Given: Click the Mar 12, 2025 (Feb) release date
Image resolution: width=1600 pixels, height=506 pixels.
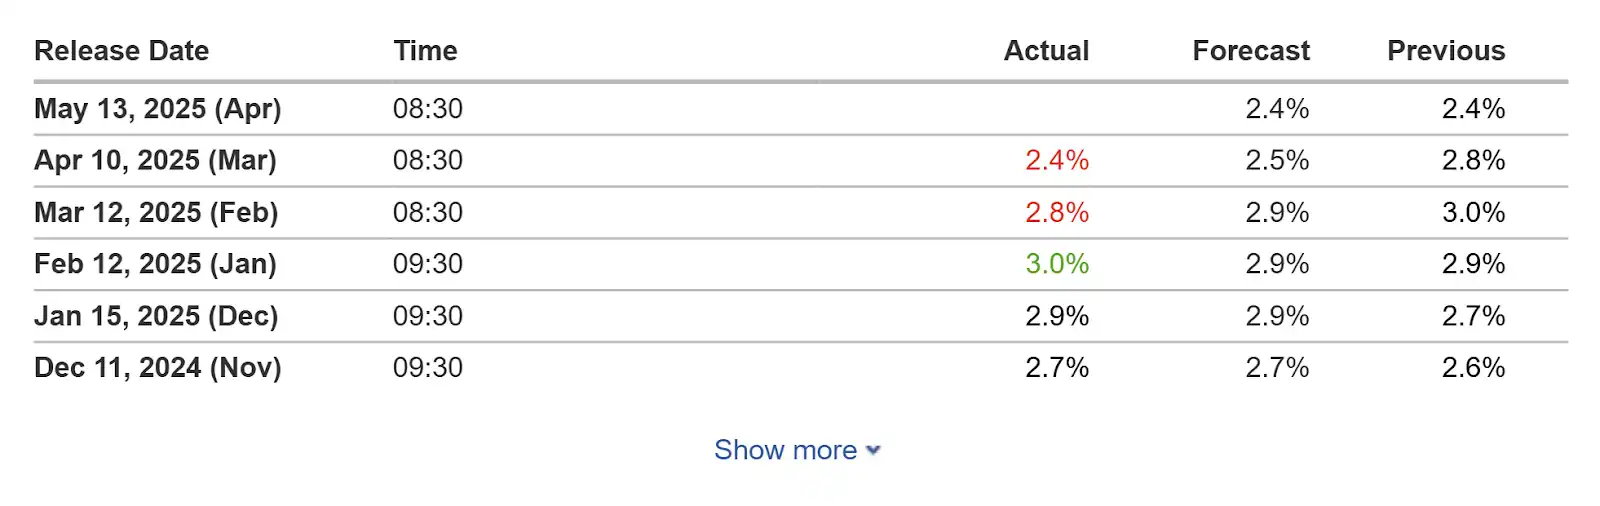Looking at the screenshot, I should (x=156, y=213).
